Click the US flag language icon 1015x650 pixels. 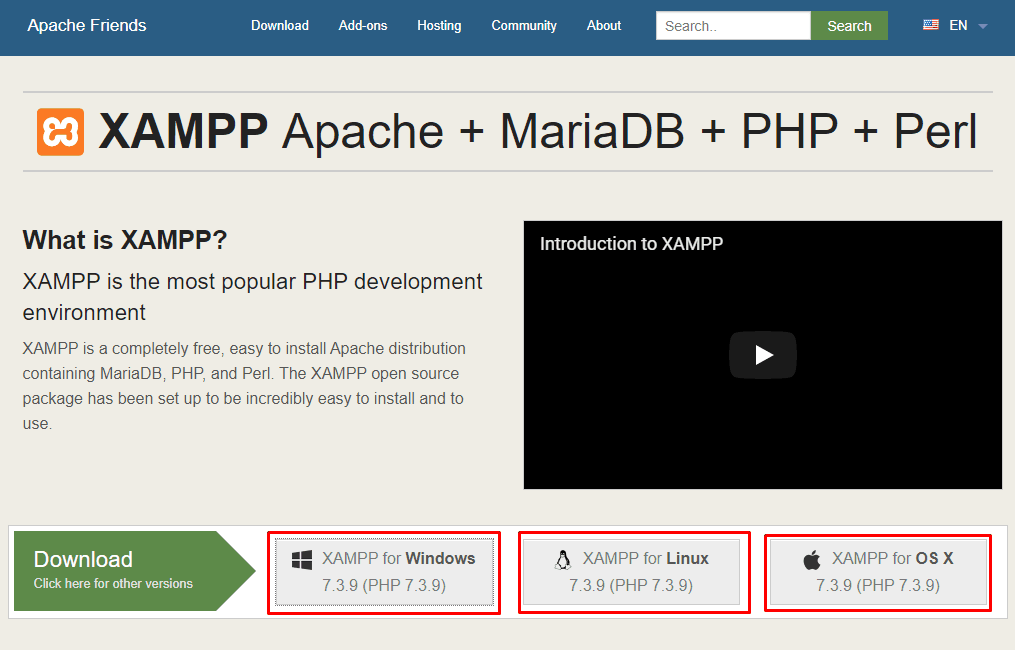931,25
